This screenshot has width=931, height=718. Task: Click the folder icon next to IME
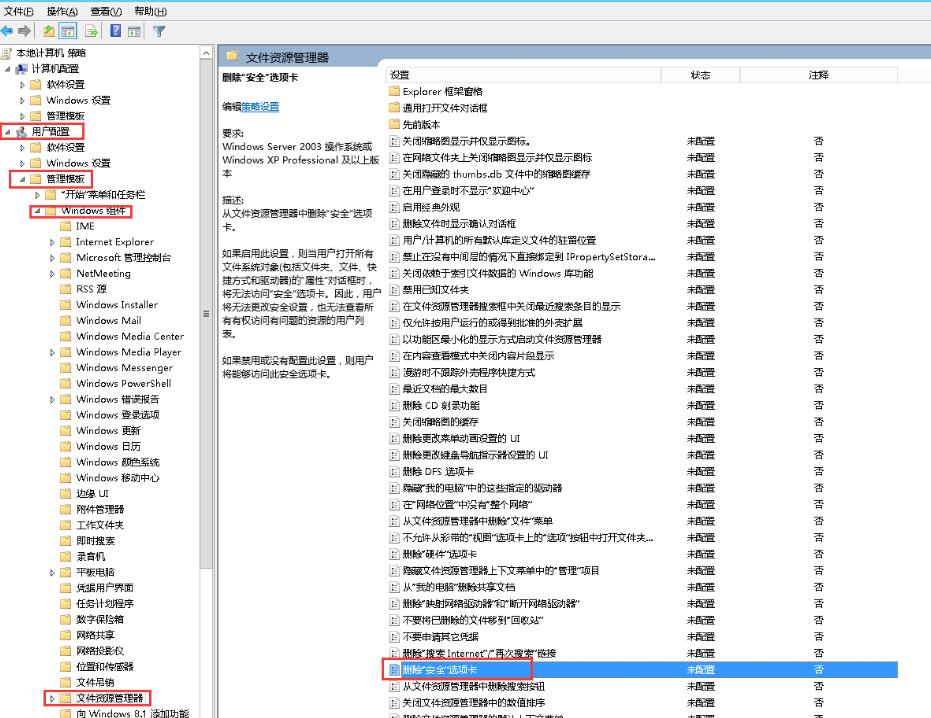pos(66,226)
